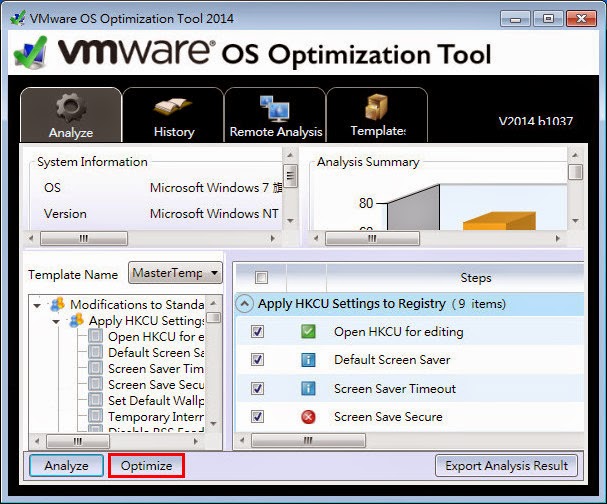Screen dimensions: 607x504
Task: Select Screen Saver Tim tree item
Action: tap(156, 369)
